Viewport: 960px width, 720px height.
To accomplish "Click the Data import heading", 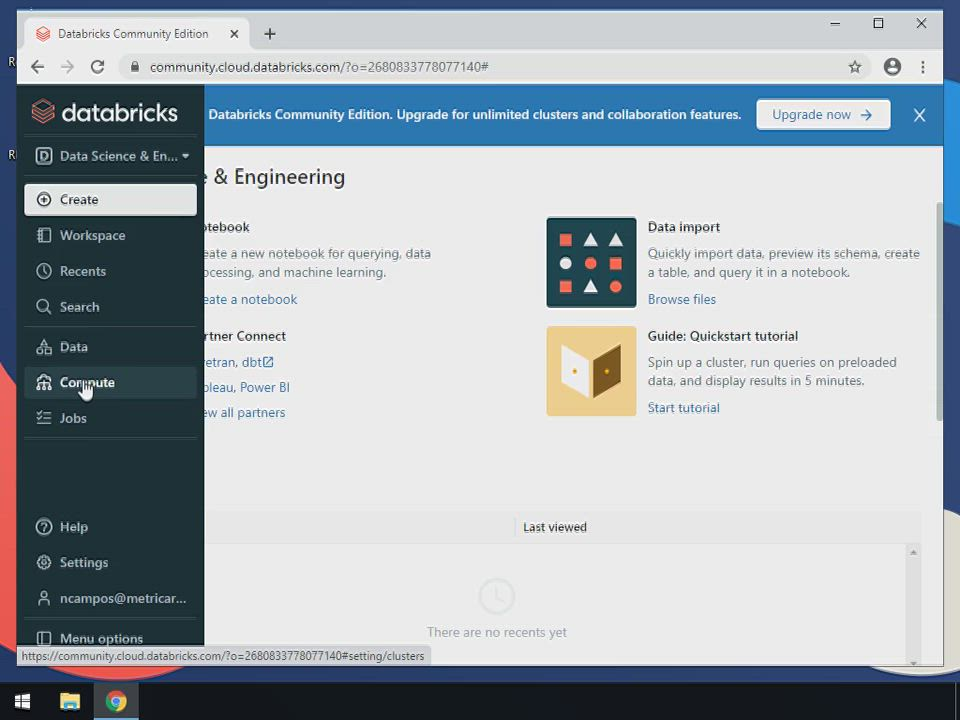I will click(x=683, y=227).
